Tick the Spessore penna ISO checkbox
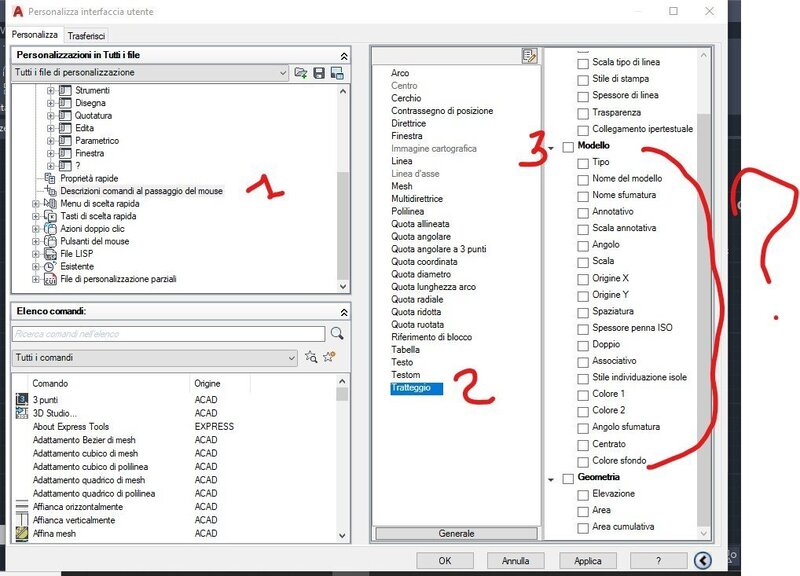 (583, 329)
